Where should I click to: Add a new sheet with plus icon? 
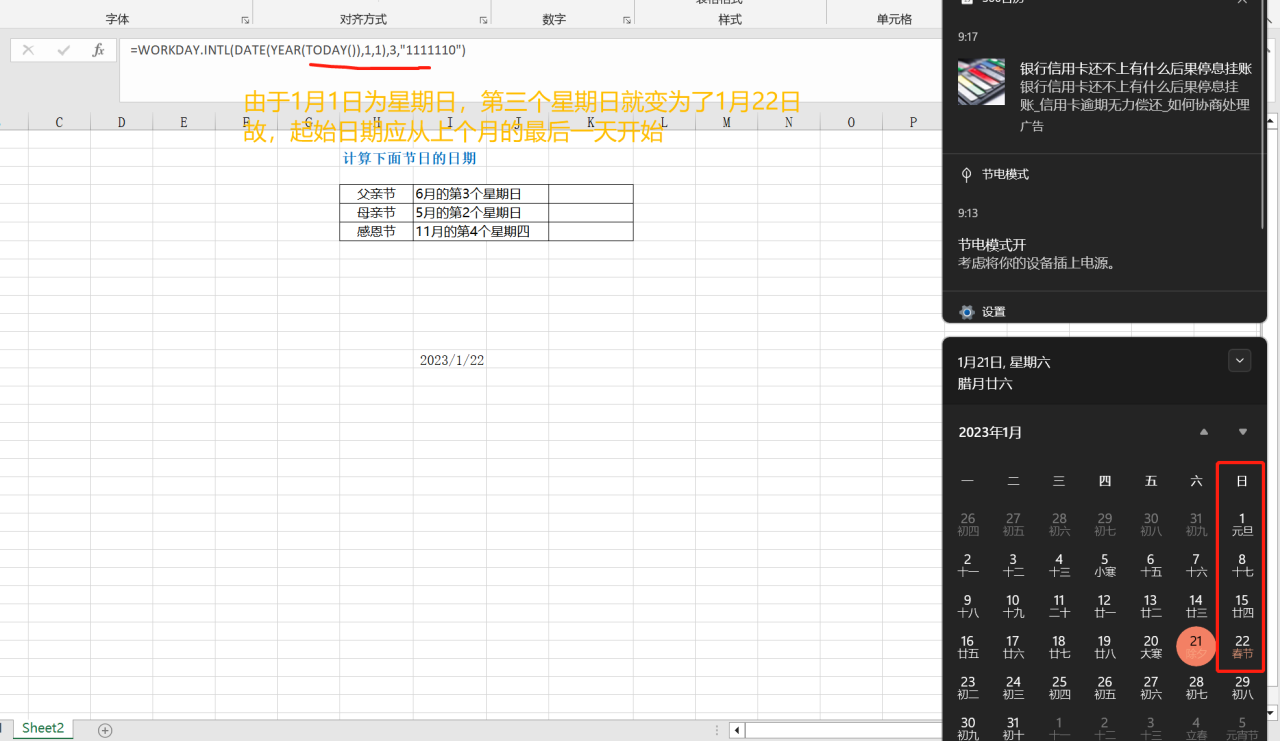105,730
